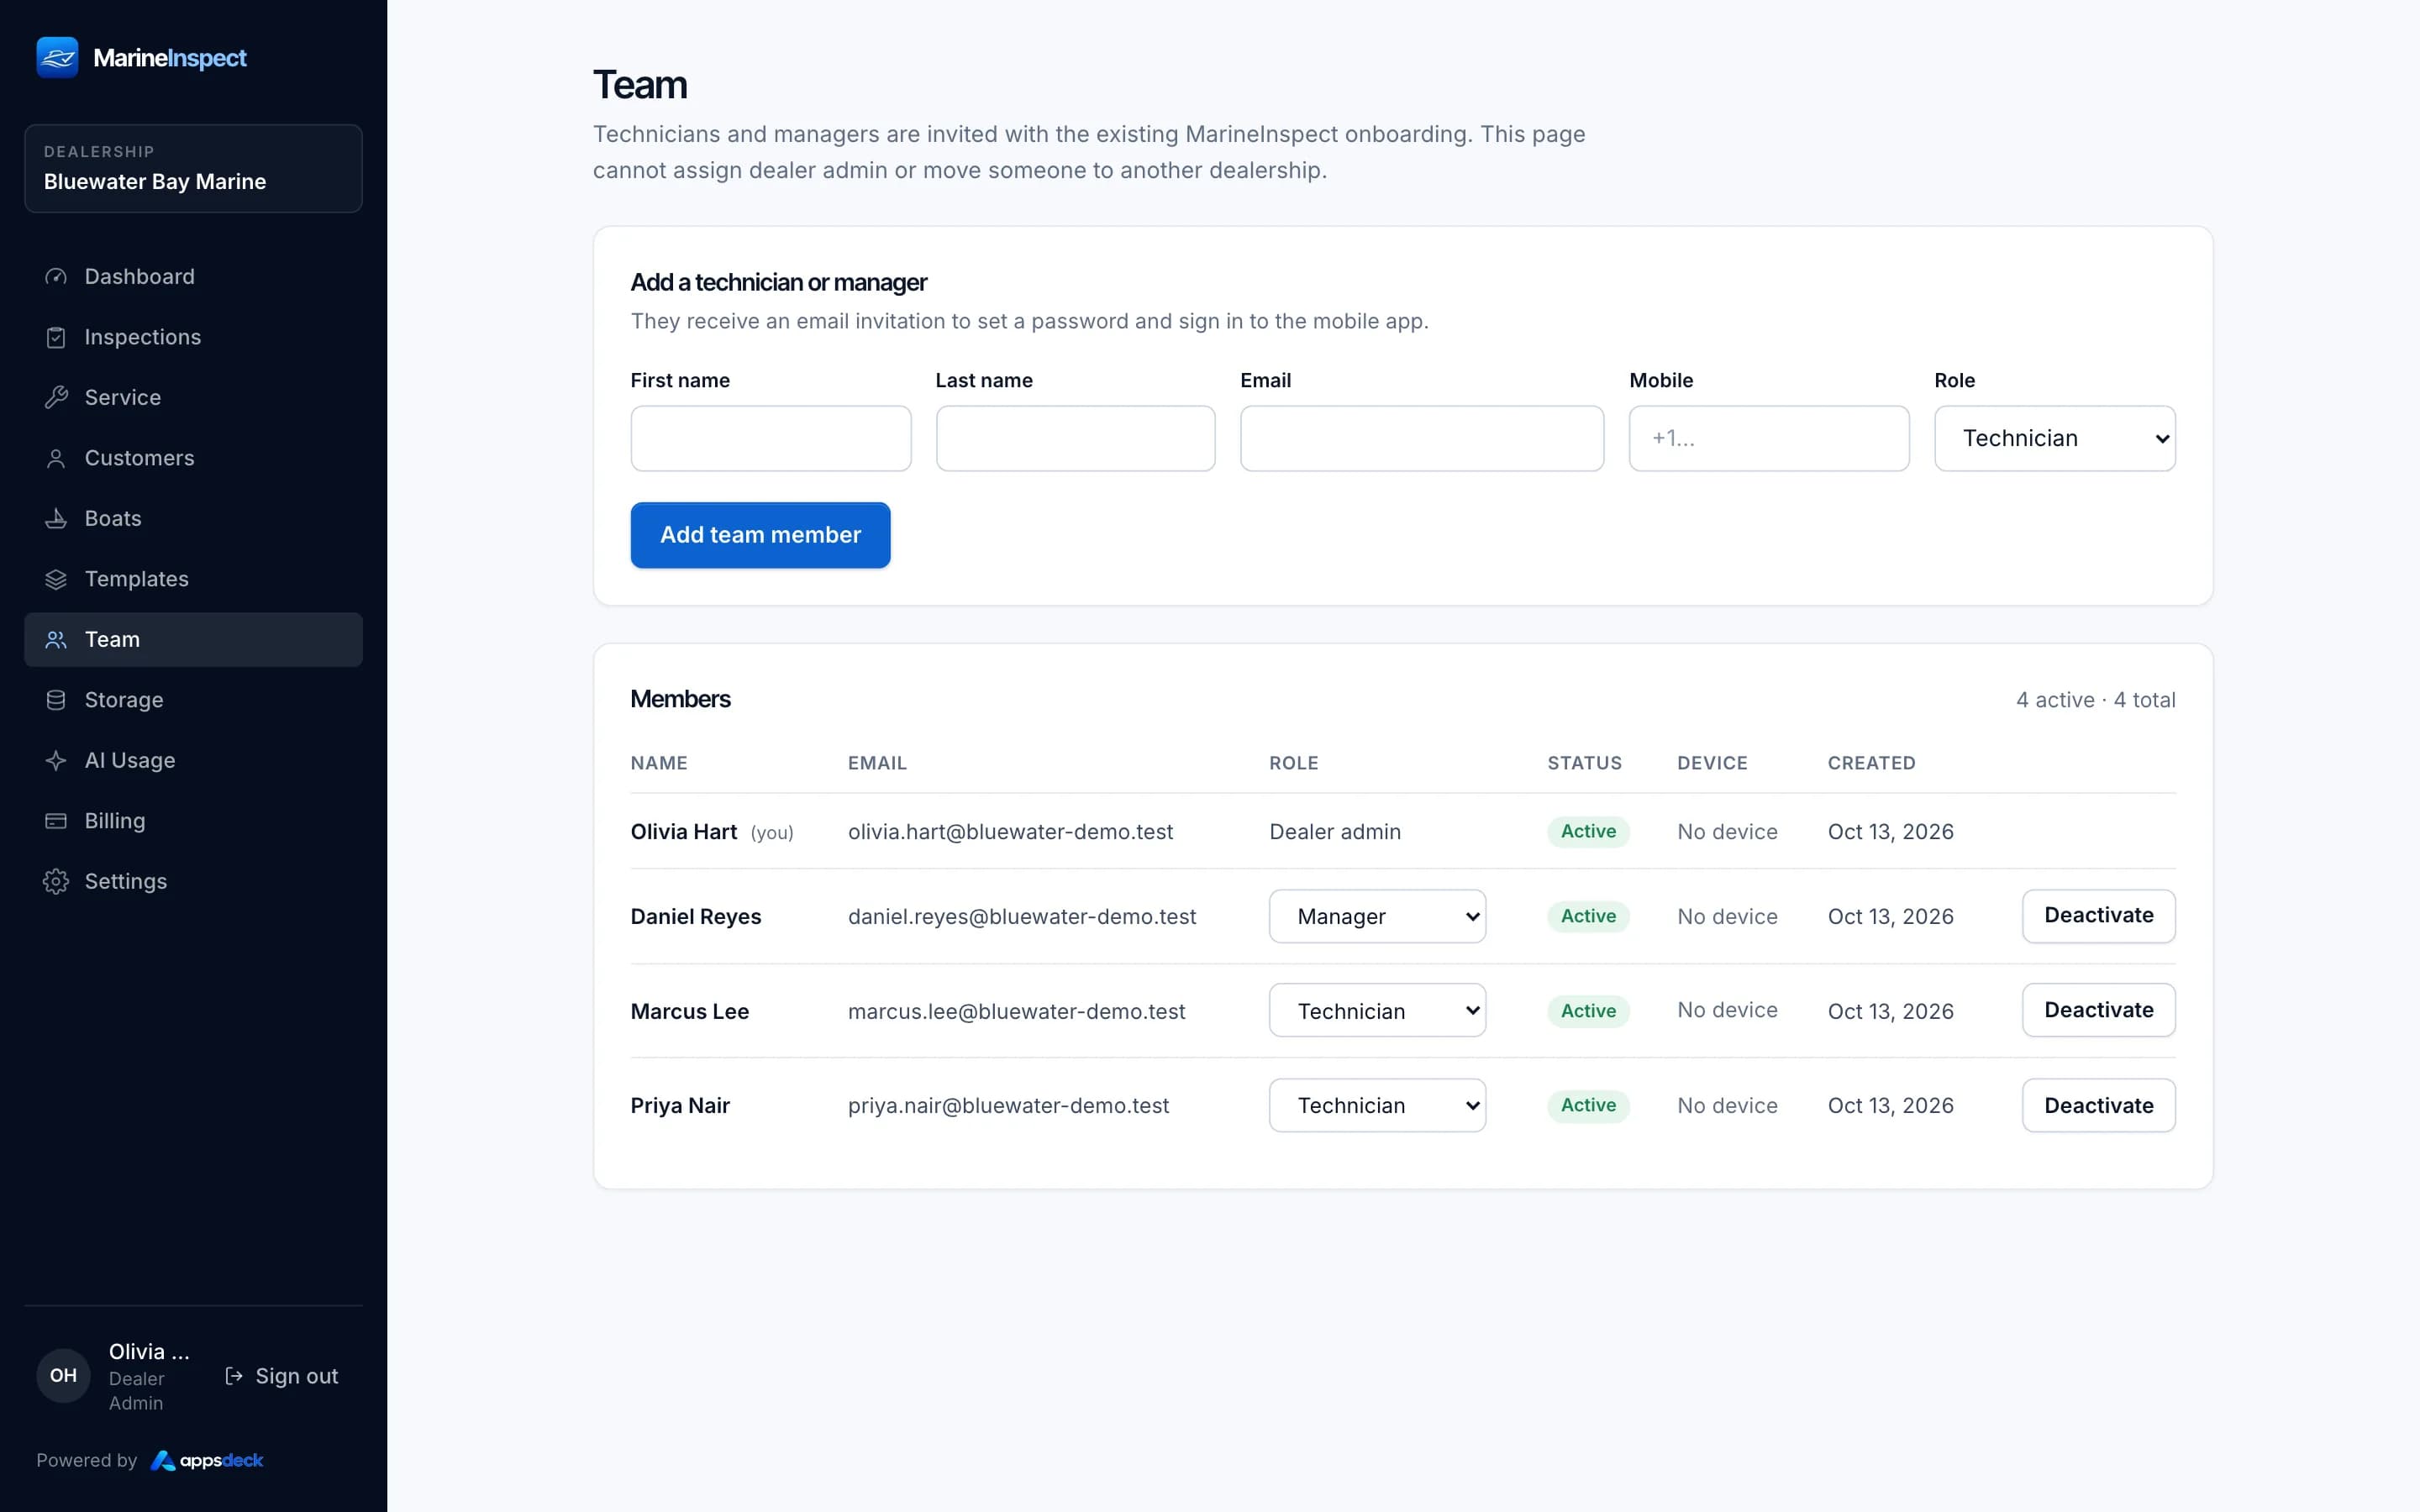Open the Dashboard page
This screenshot has width=2420, height=1512.
pos(193,276)
